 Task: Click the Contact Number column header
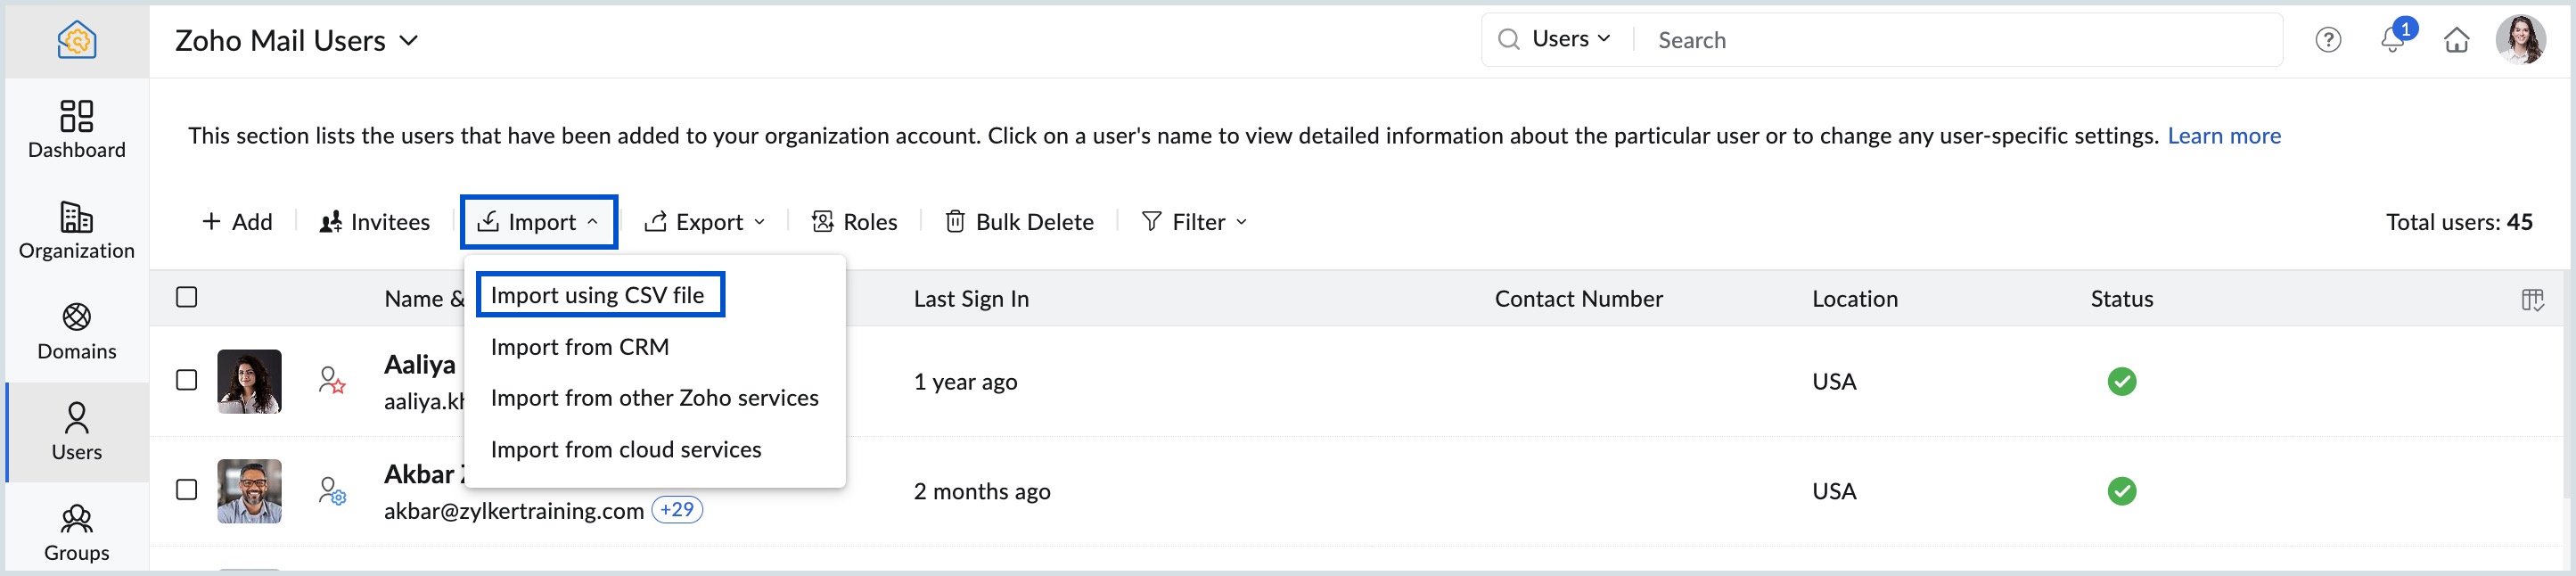(x=1578, y=299)
